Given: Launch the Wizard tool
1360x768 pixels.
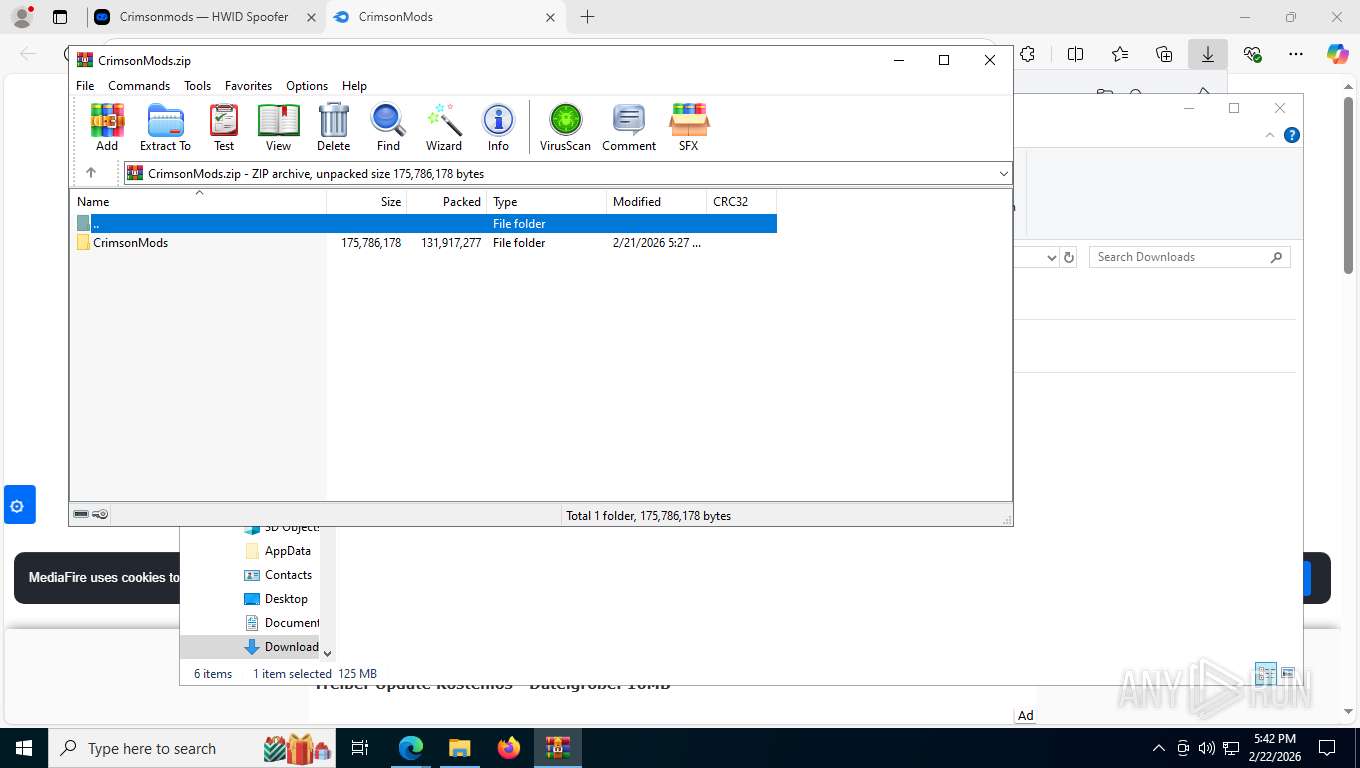Looking at the screenshot, I should click(x=444, y=127).
